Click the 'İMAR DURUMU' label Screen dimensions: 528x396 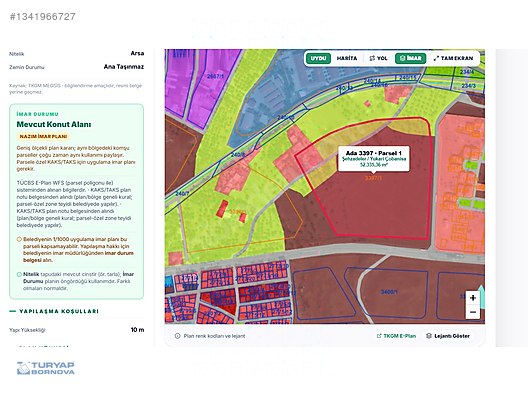point(37,114)
